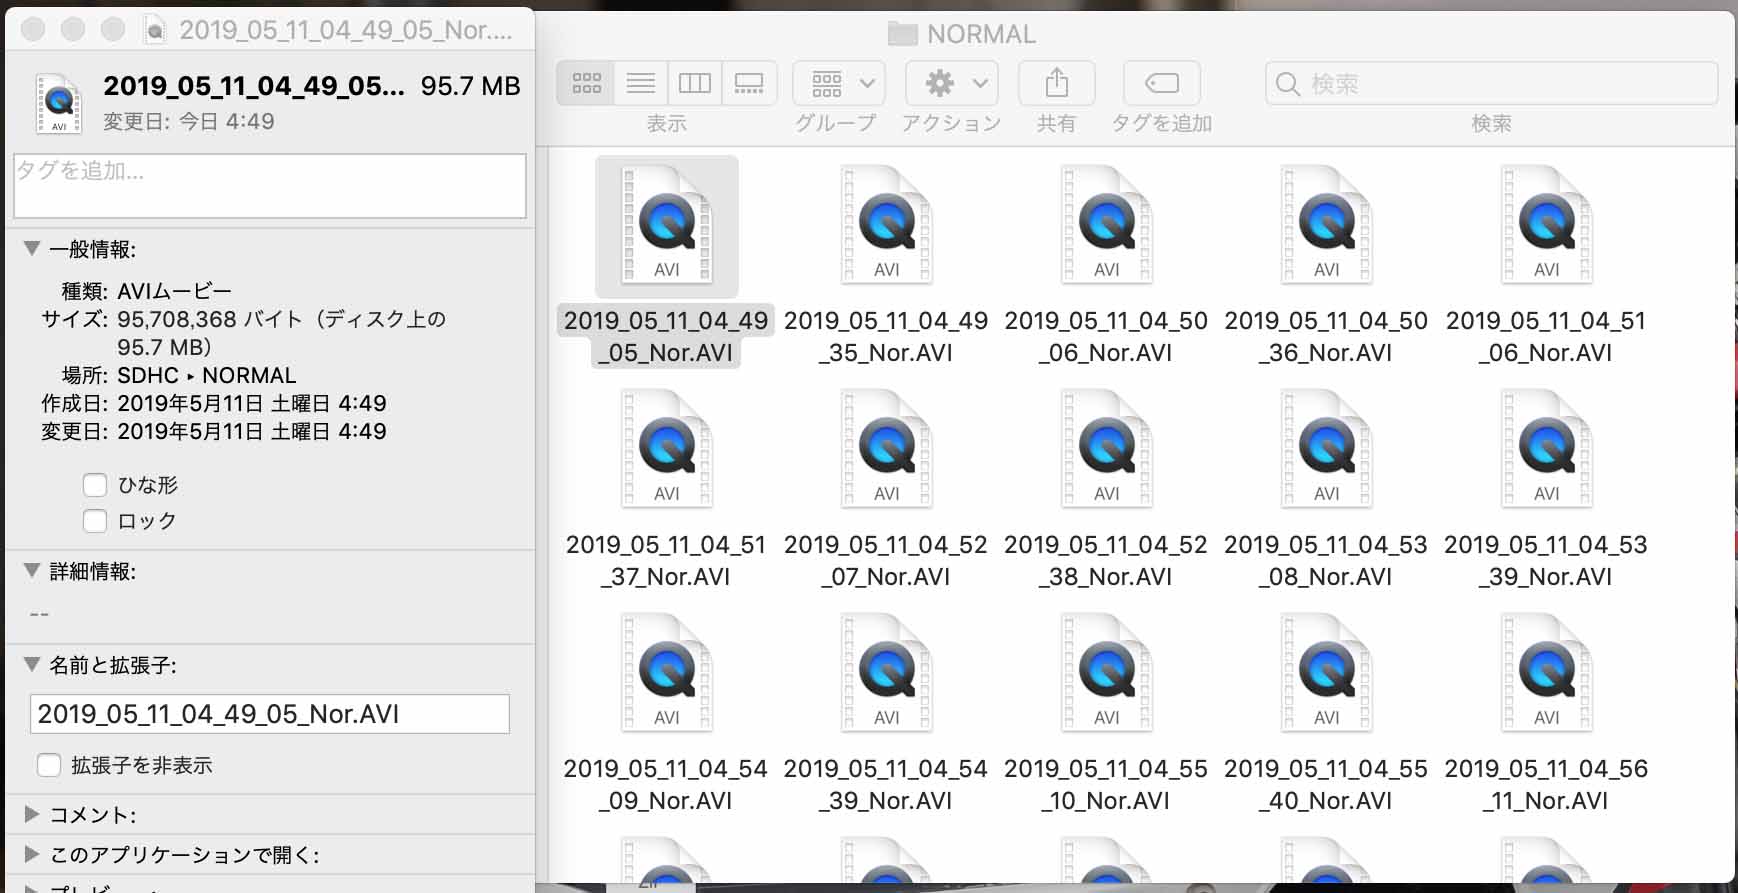Switch Finder to list view
This screenshot has width=1738, height=893.
(x=641, y=83)
